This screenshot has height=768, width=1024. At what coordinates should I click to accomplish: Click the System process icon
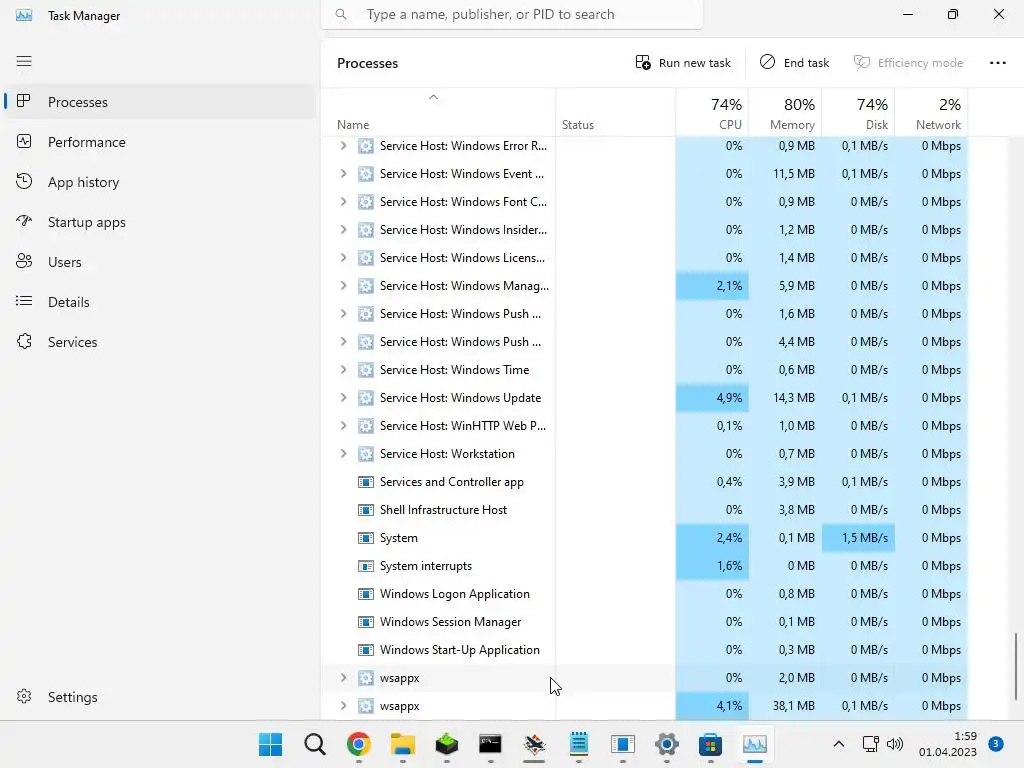click(x=366, y=538)
